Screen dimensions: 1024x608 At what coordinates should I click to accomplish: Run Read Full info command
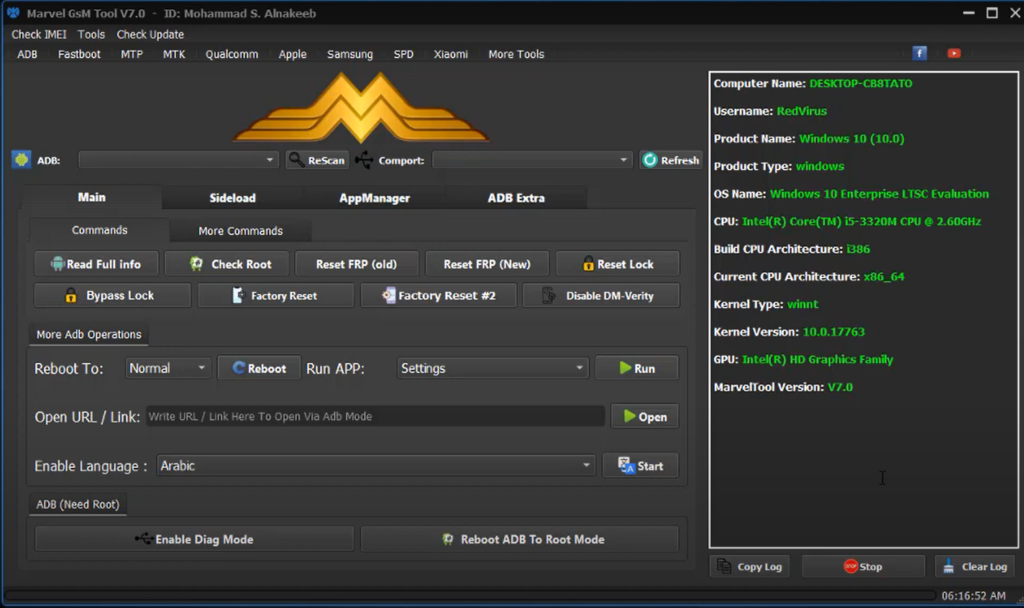(x=96, y=264)
